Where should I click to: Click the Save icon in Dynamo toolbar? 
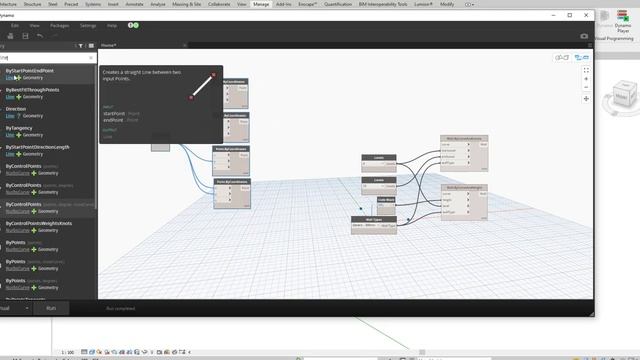pos(25,36)
